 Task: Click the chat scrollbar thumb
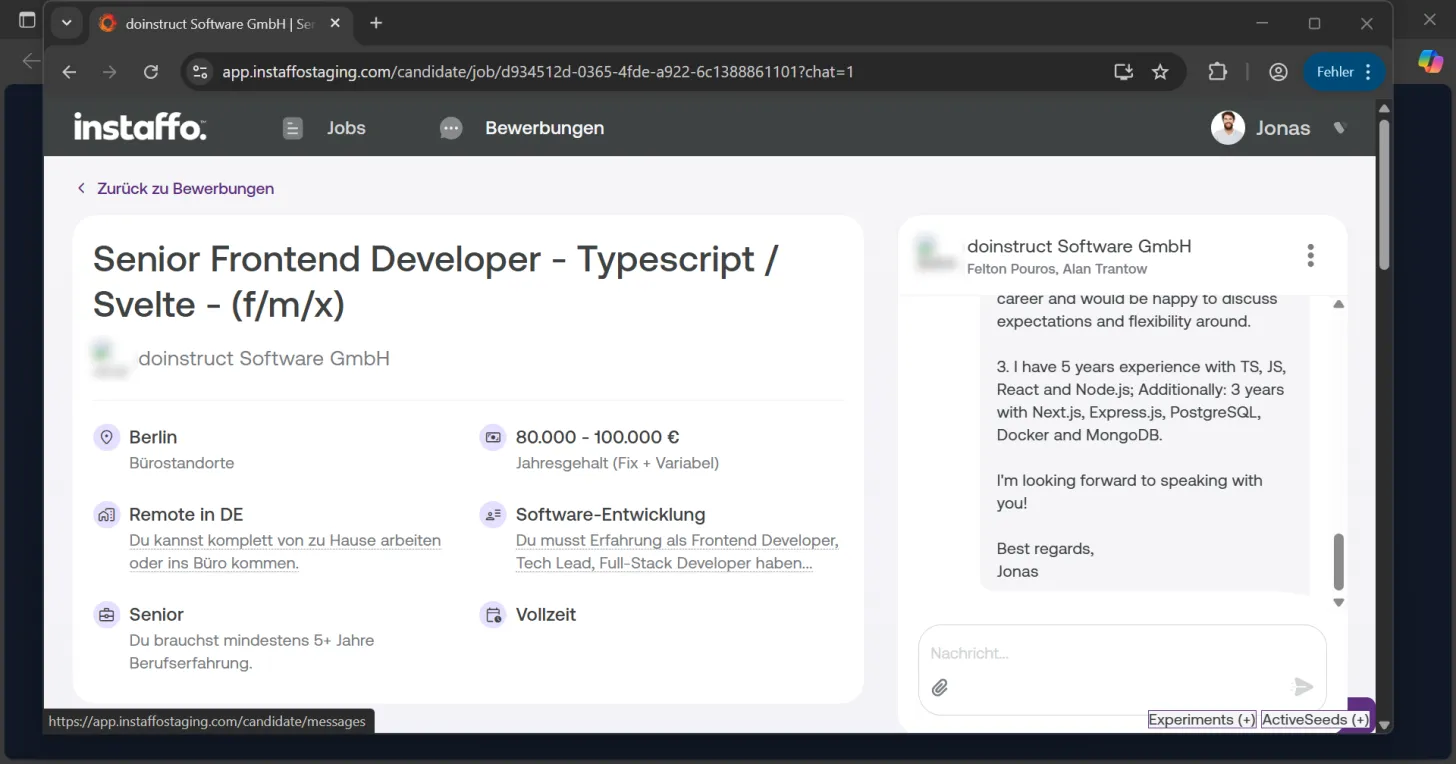pyautogui.click(x=1339, y=562)
